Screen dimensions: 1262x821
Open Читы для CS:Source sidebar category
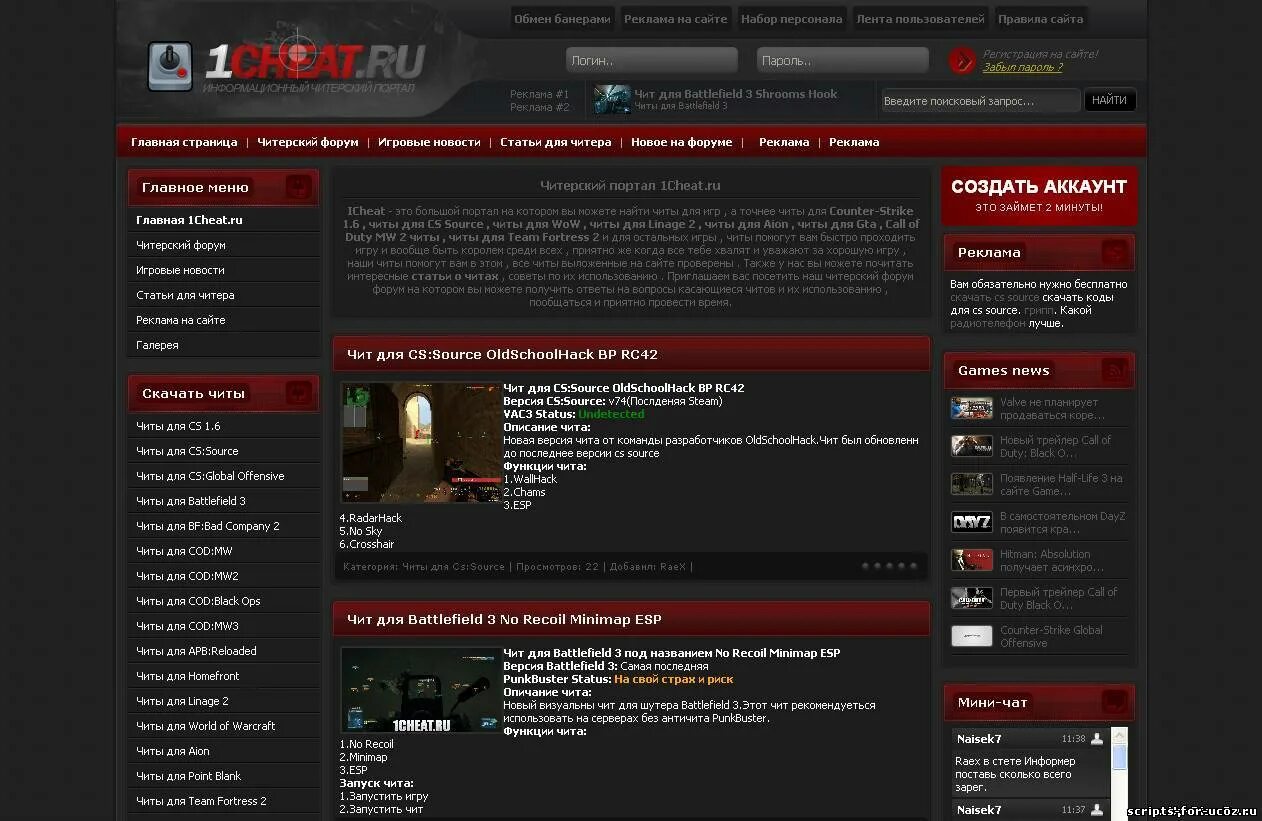coord(187,451)
